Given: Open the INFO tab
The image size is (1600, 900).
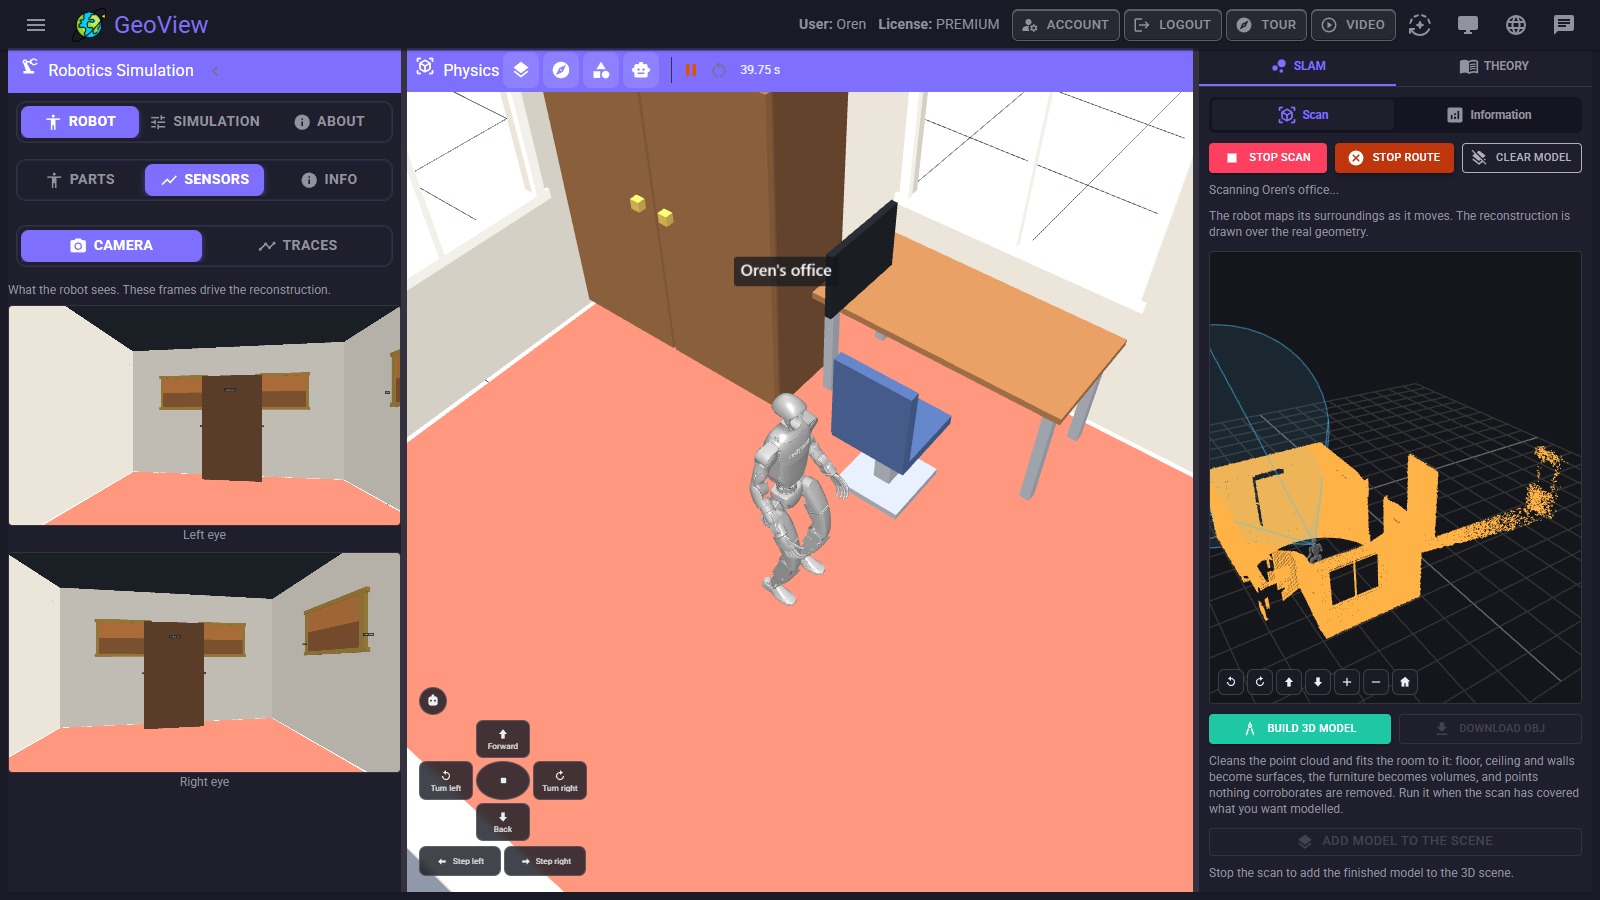Looking at the screenshot, I should pos(329,180).
